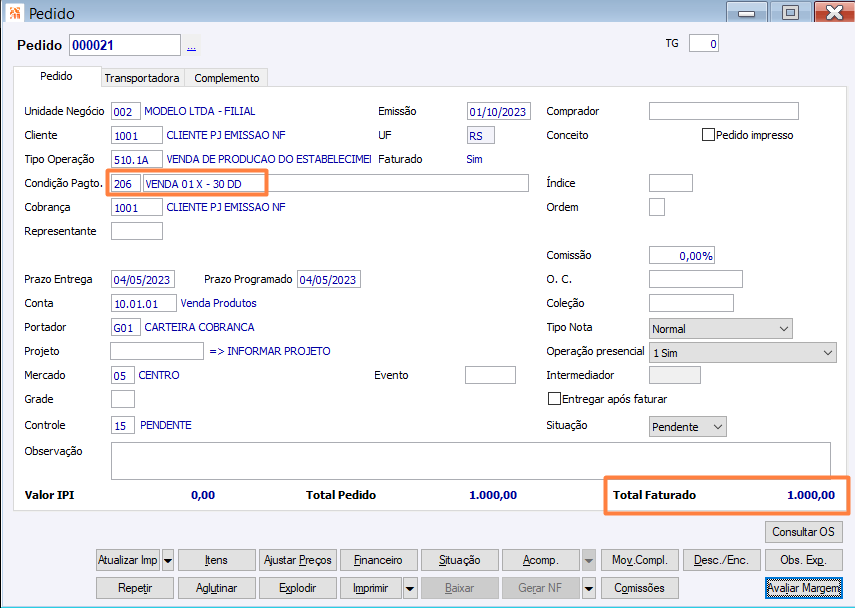
Task: Click the Grade input field
Action: point(123,399)
